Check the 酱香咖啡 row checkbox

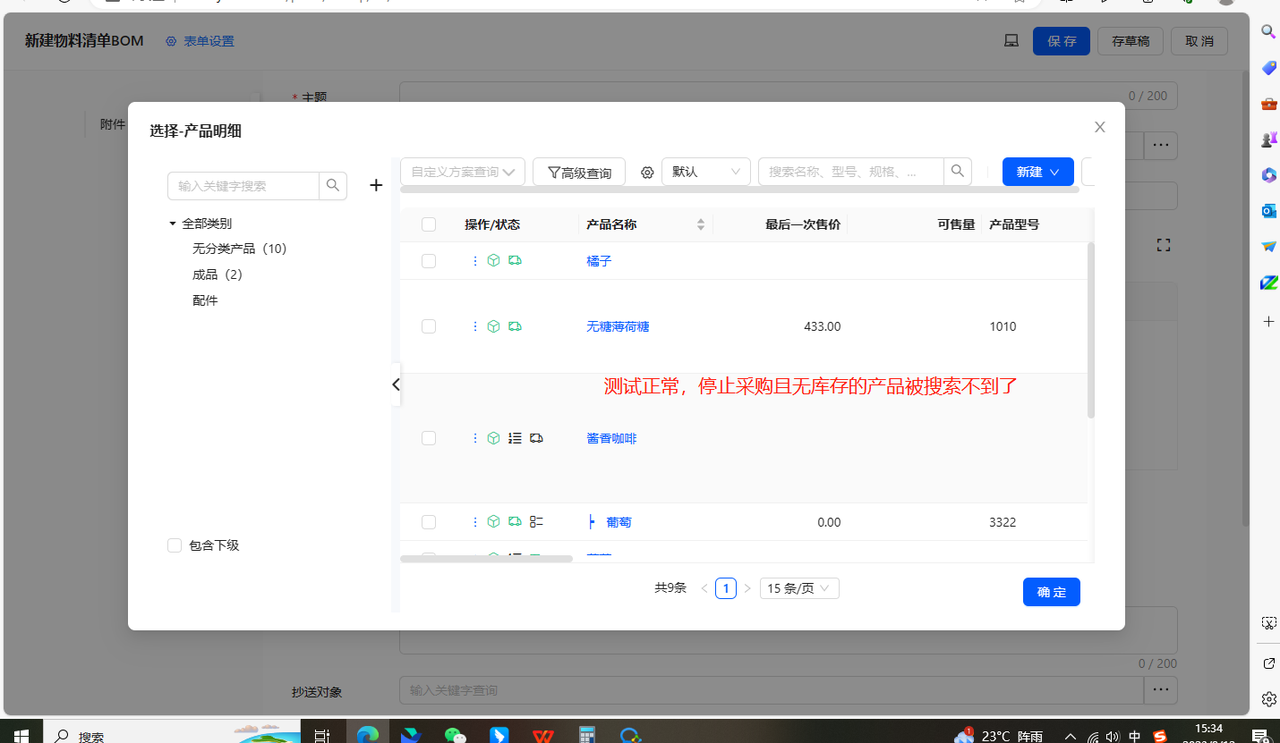click(x=429, y=438)
